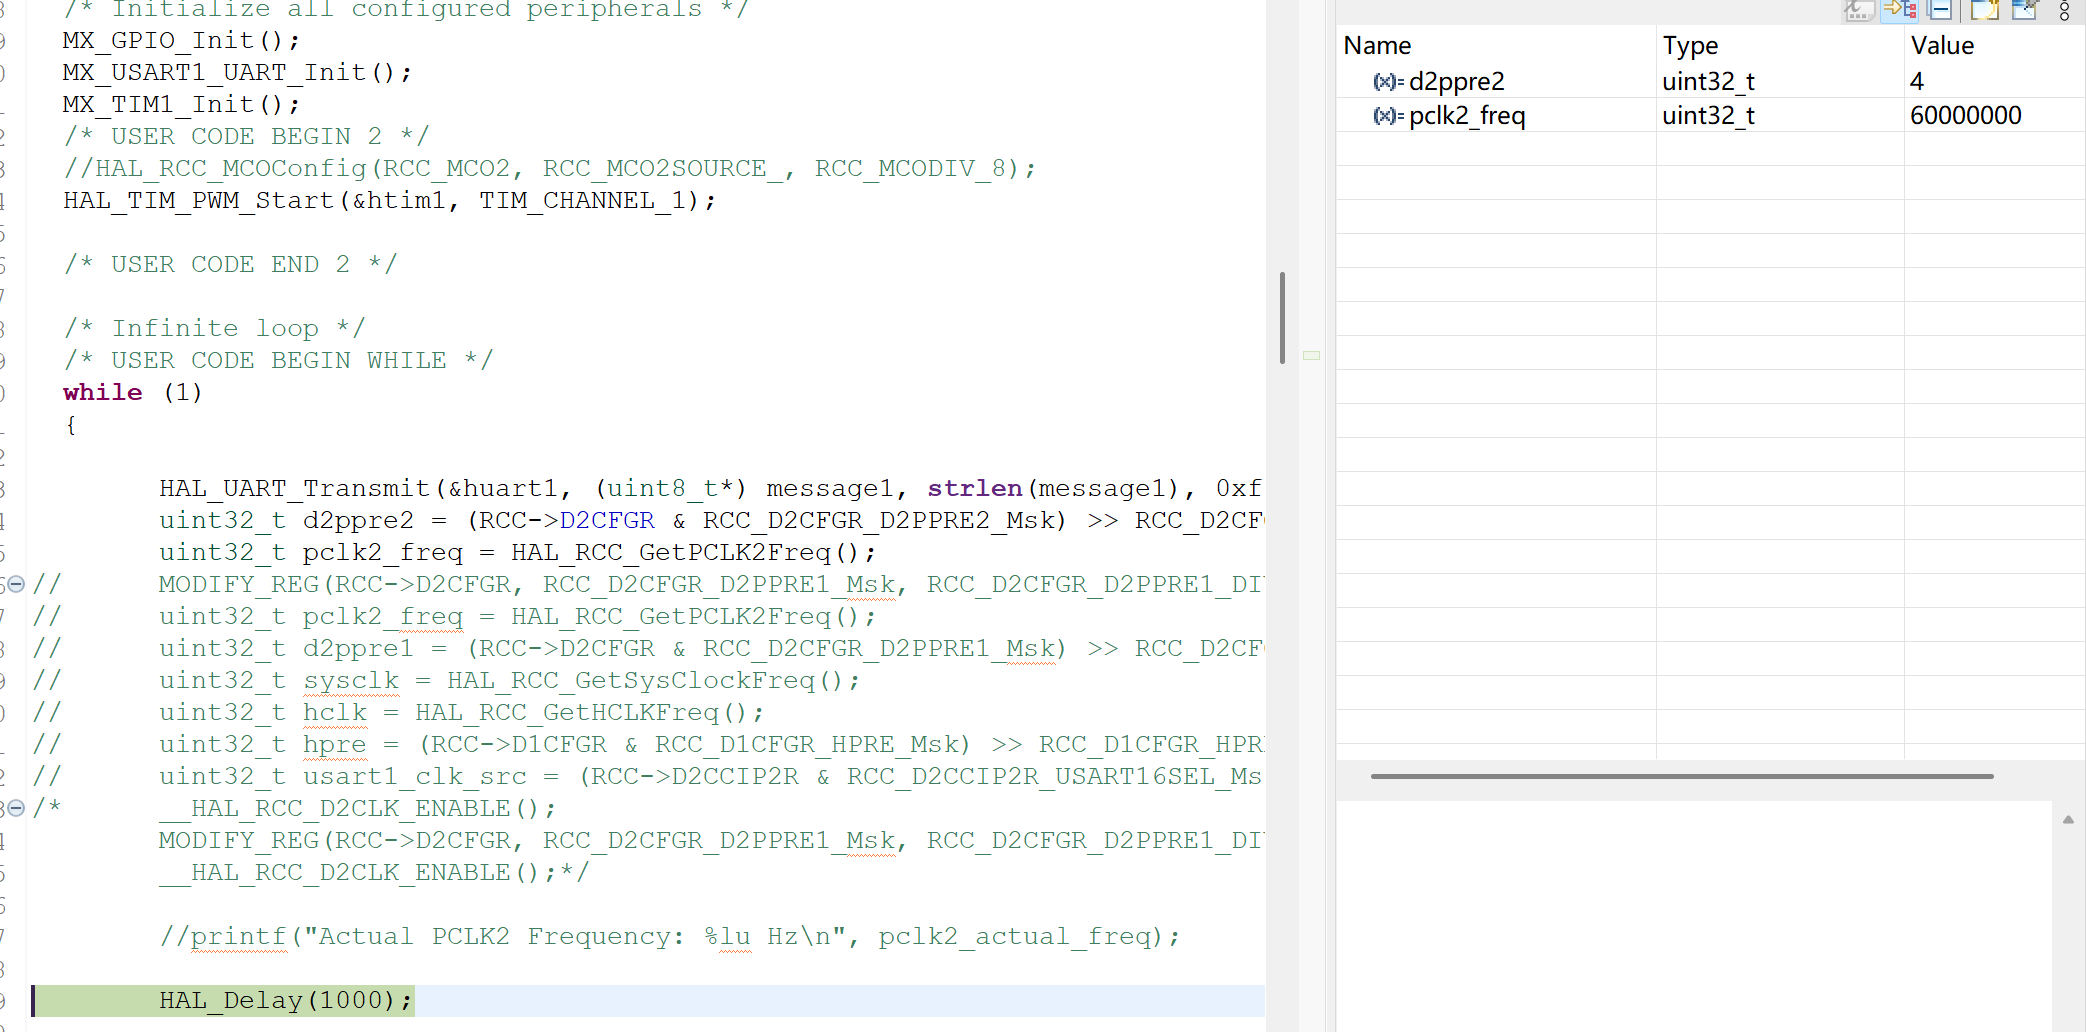Click the Add New Expression icon
This screenshot has height=1032, width=2086.
(x=1985, y=10)
